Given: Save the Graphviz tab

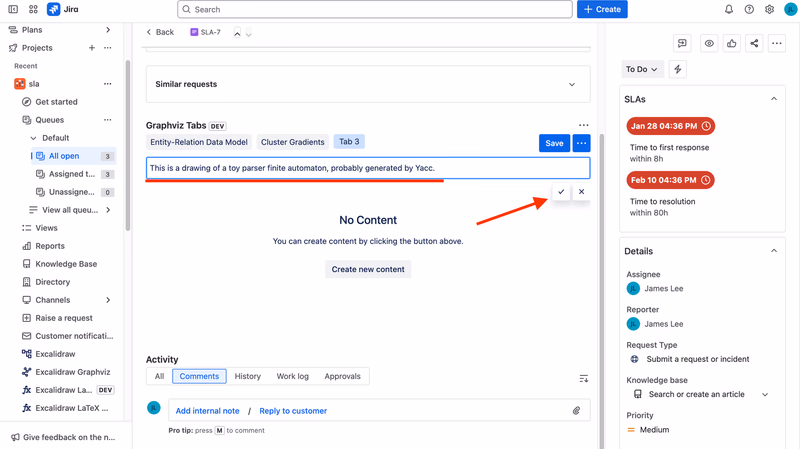Looking at the screenshot, I should point(554,143).
